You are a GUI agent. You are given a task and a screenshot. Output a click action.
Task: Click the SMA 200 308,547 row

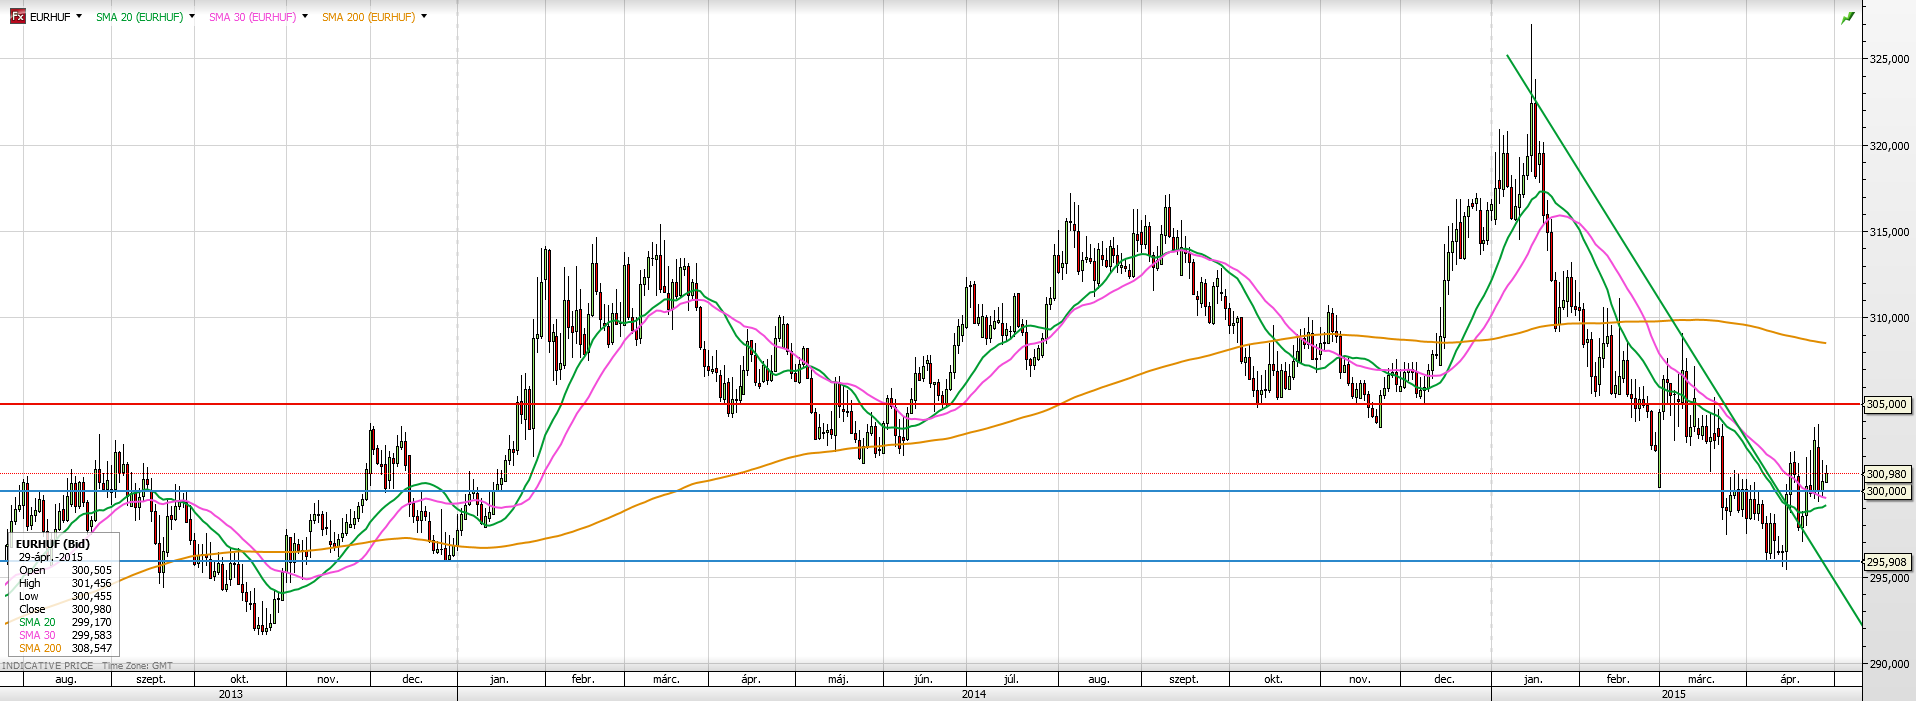click(x=65, y=648)
